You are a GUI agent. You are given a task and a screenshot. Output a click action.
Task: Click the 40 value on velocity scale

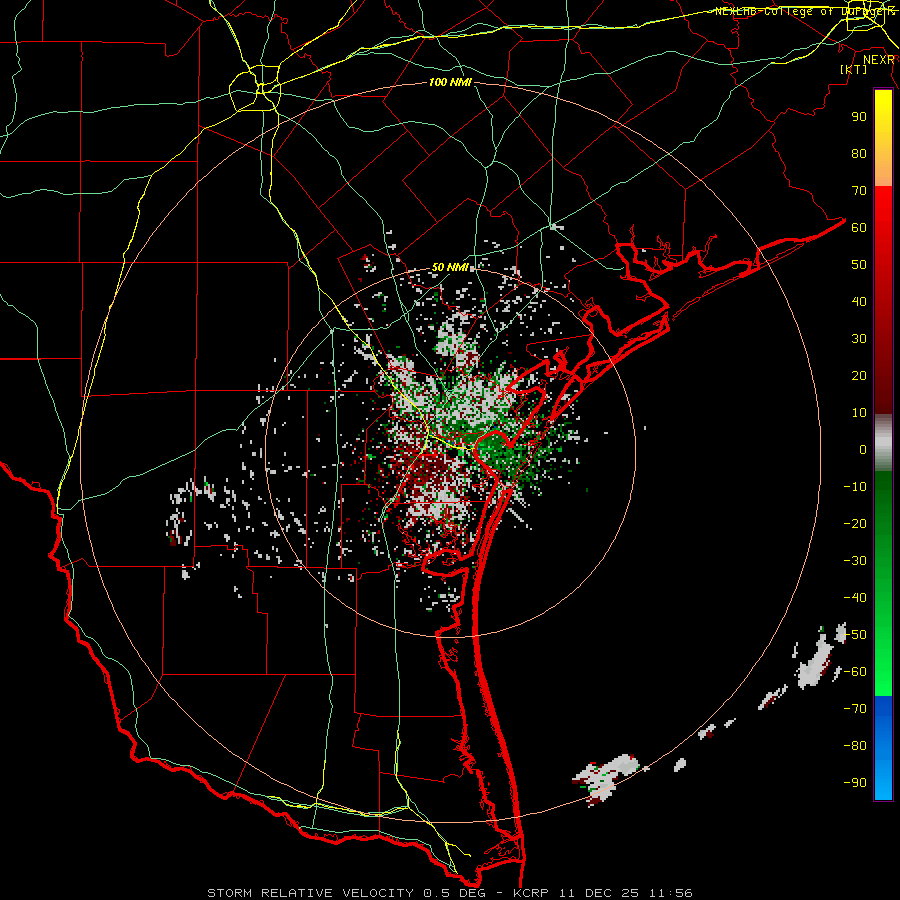click(859, 301)
